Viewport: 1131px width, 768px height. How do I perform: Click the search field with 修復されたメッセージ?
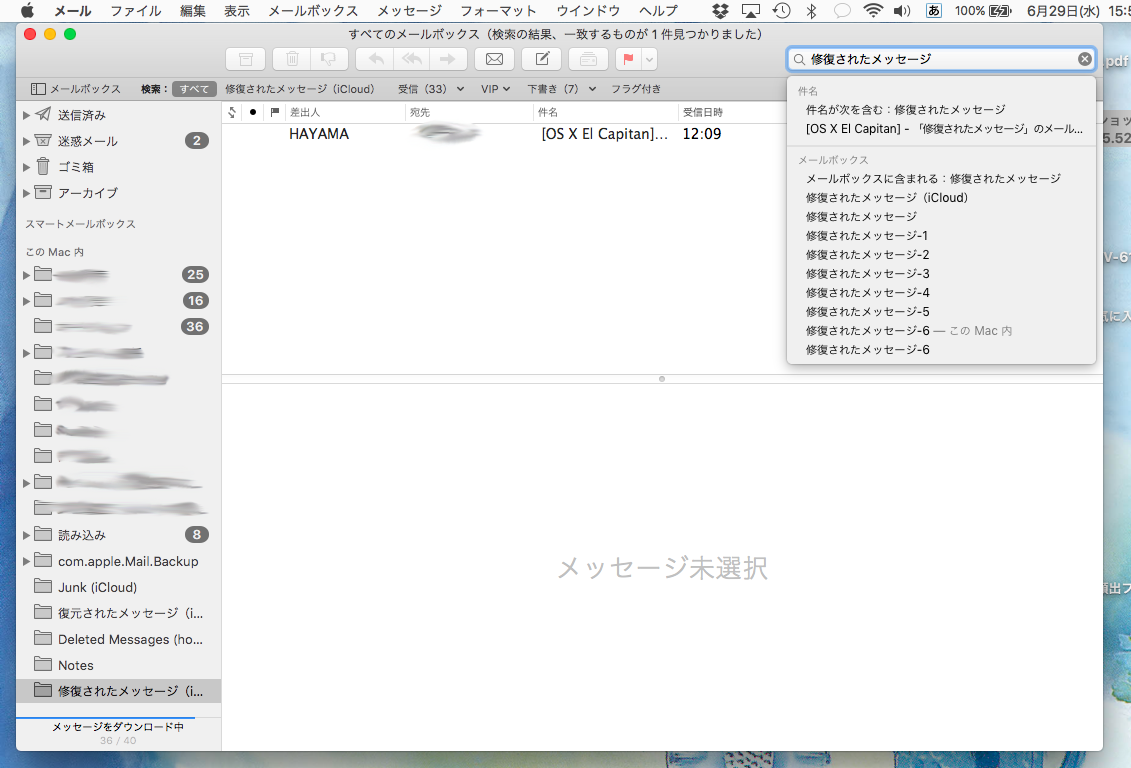click(x=941, y=59)
